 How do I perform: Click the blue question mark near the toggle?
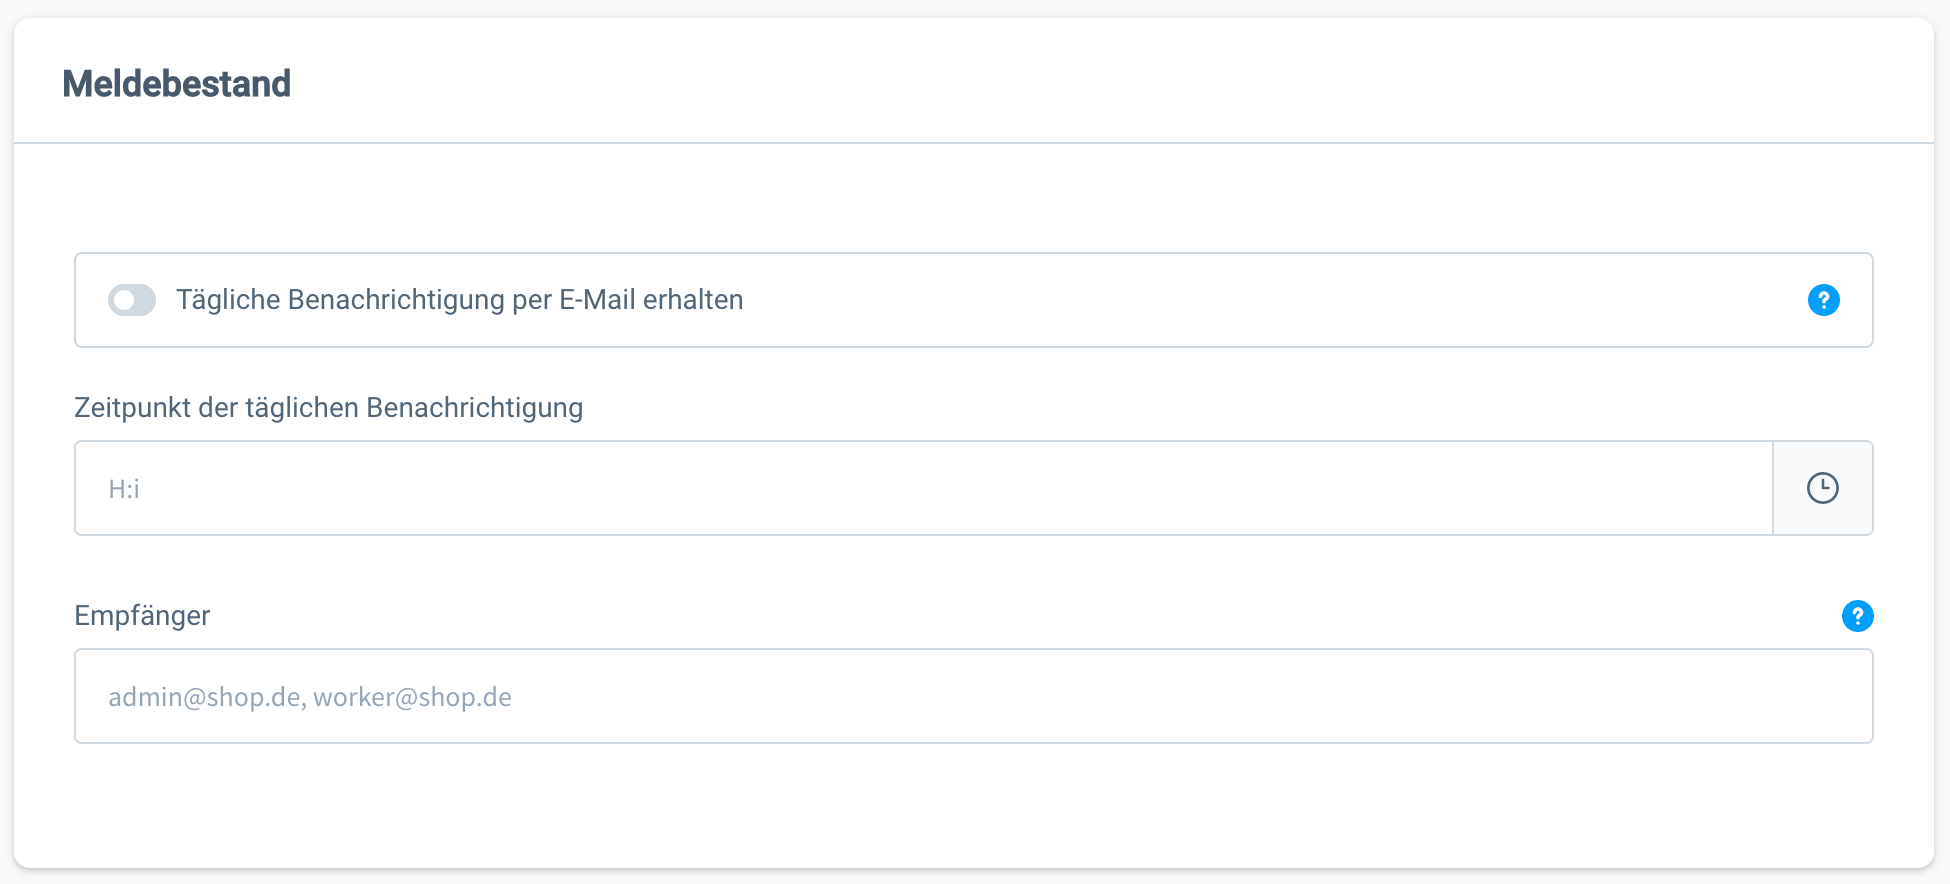pos(1823,300)
